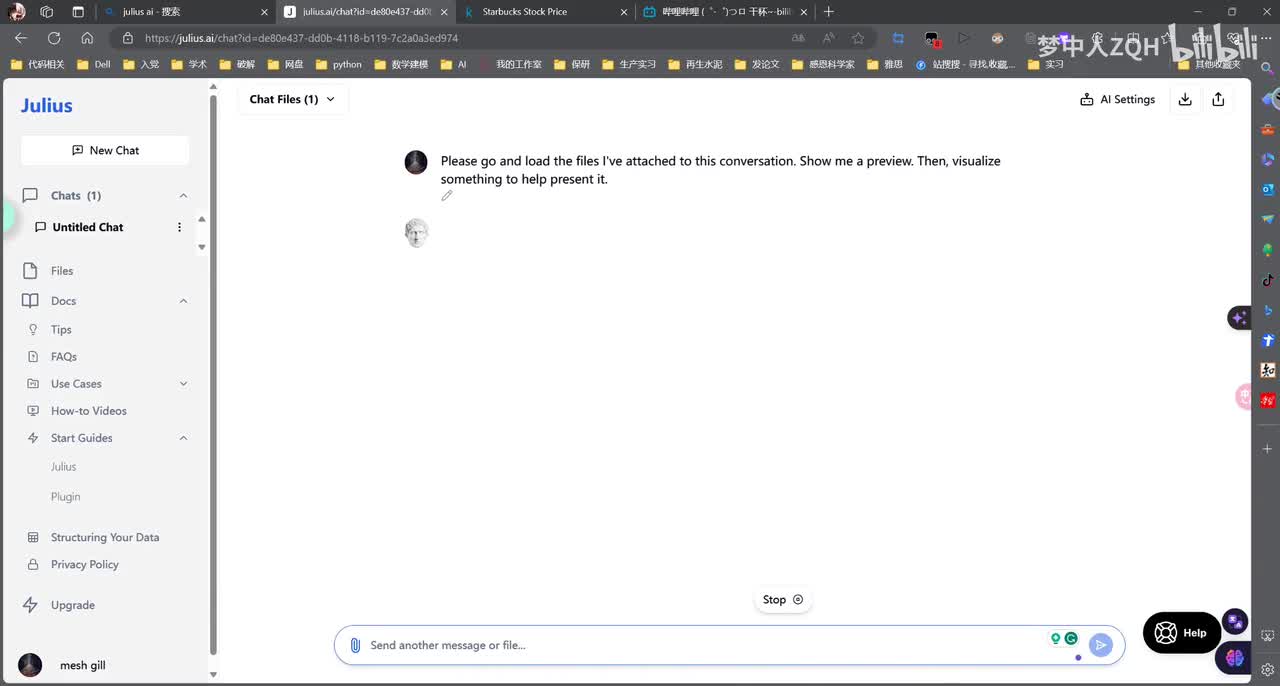Open the three-dot menu for Untitled Chat

(180, 227)
